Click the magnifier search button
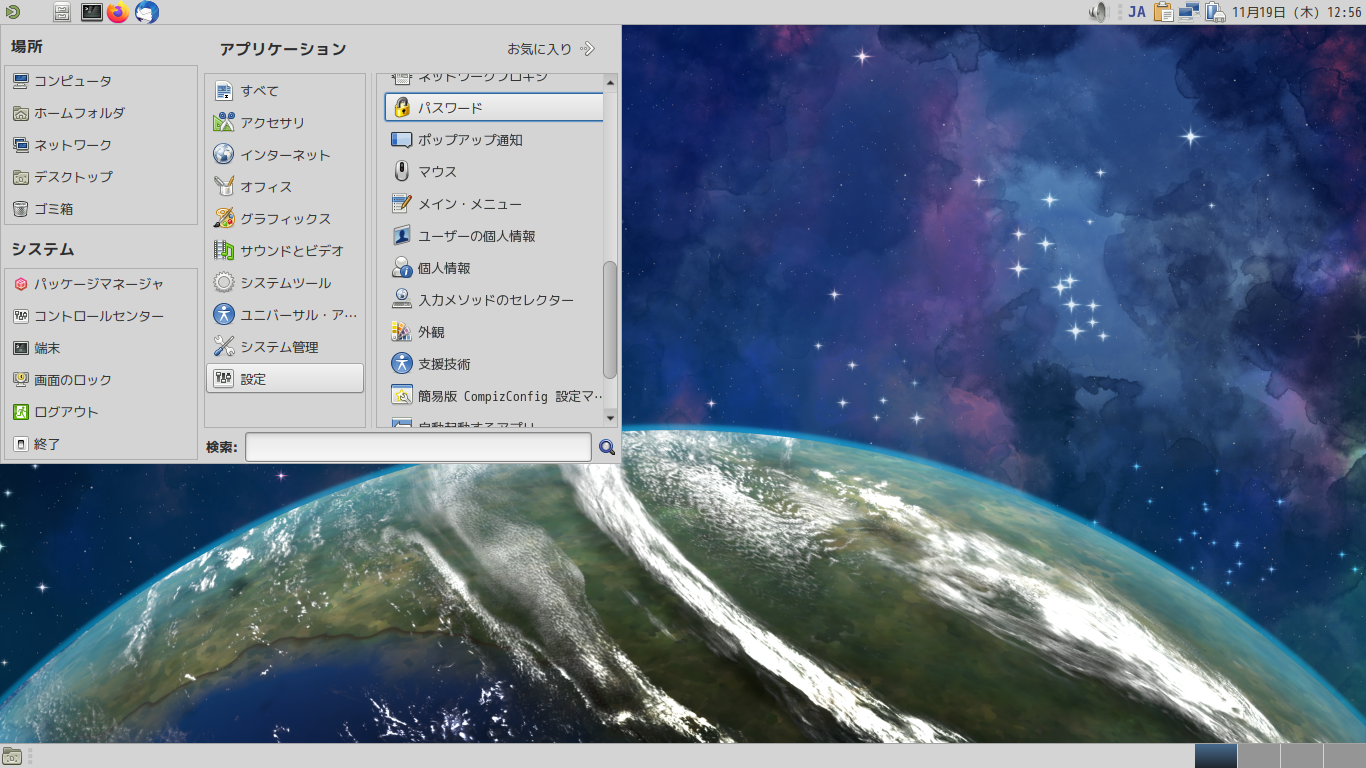Screen dimensions: 1366x768 click(x=607, y=447)
